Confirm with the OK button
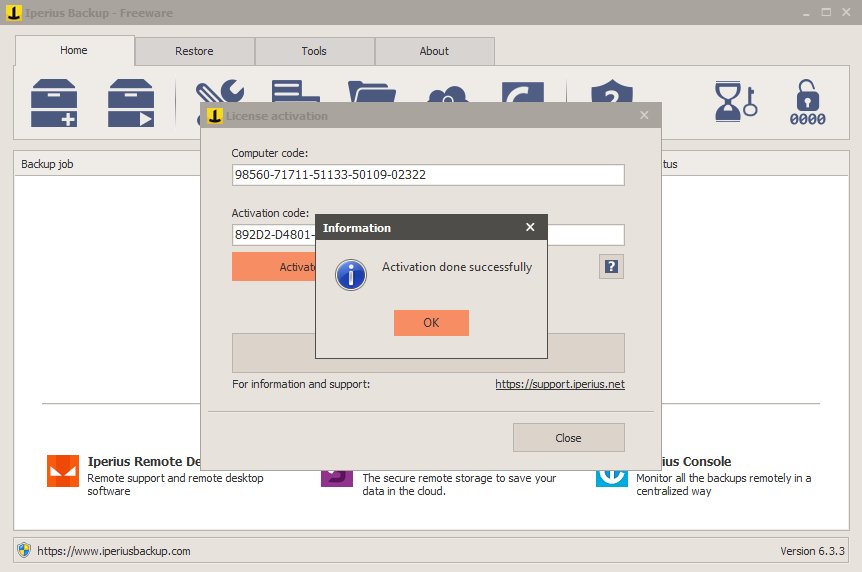 [x=432, y=323]
